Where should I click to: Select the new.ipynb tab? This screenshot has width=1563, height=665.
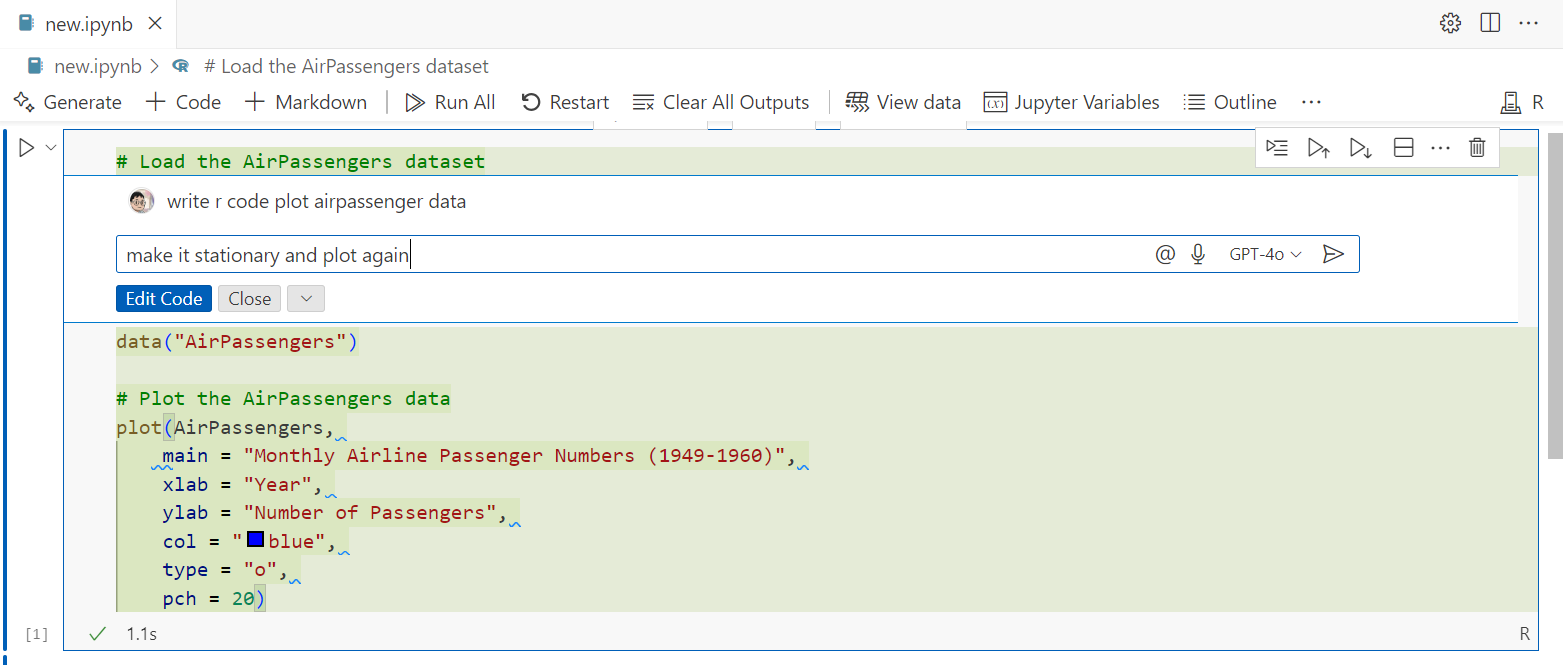pos(76,24)
